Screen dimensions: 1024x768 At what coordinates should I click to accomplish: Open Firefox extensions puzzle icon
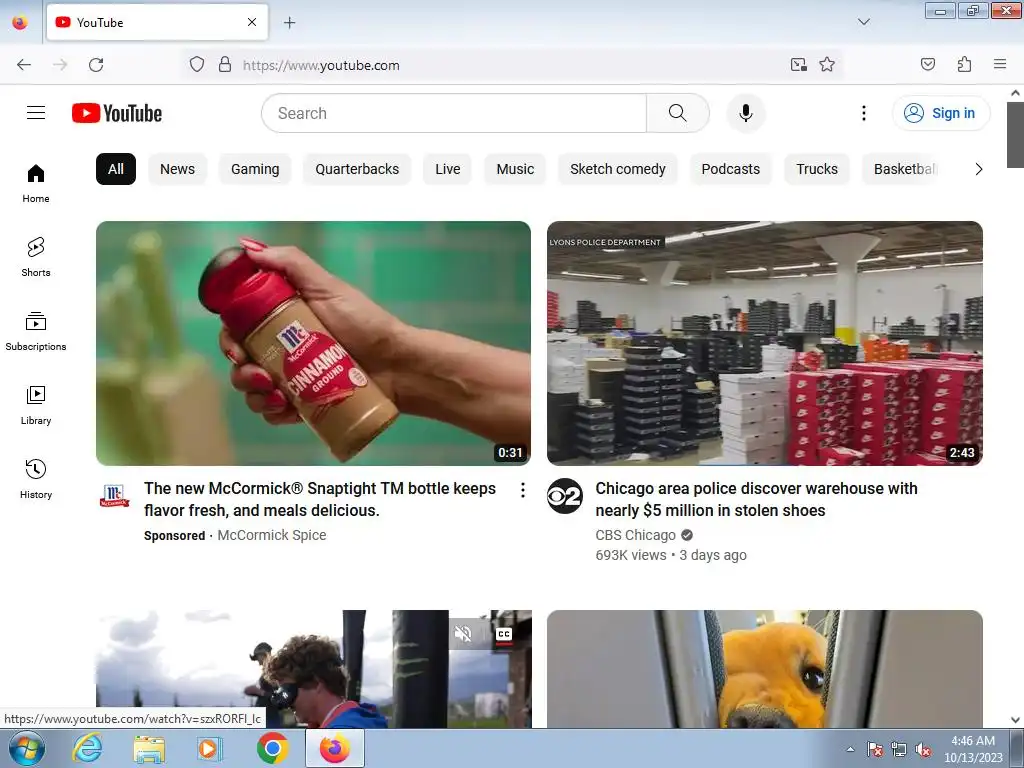[x=965, y=65]
